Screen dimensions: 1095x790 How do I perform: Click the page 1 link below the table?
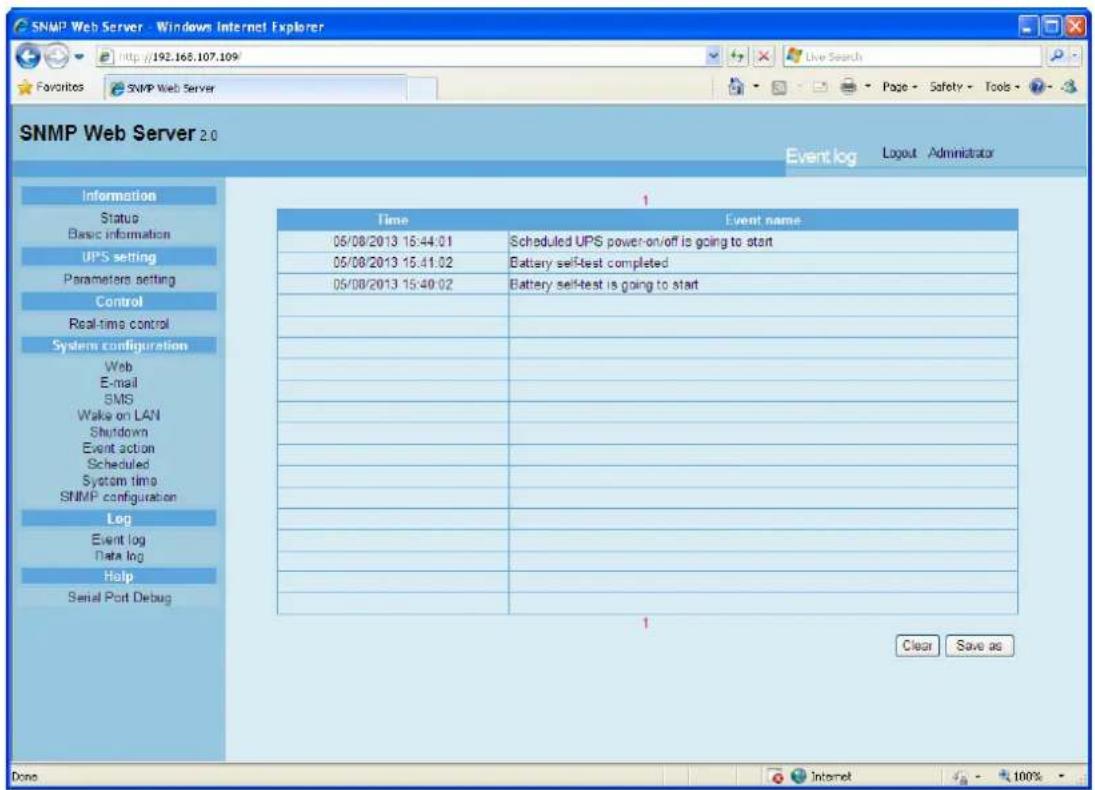pos(645,622)
